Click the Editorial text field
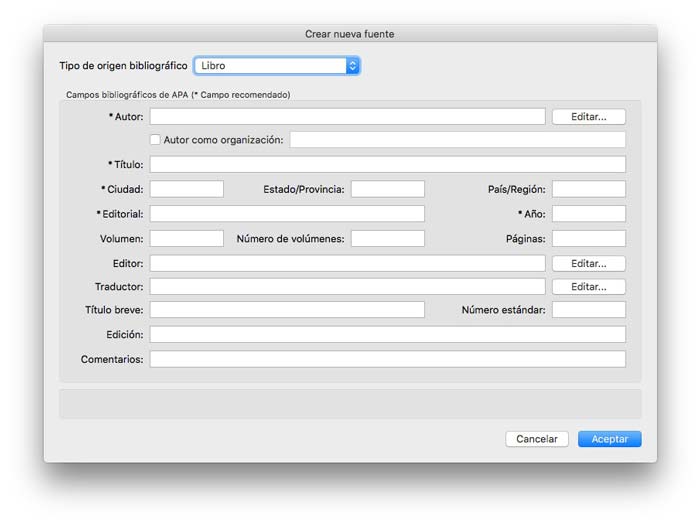The width and height of the screenshot is (700, 524). pyautogui.click(x=287, y=214)
